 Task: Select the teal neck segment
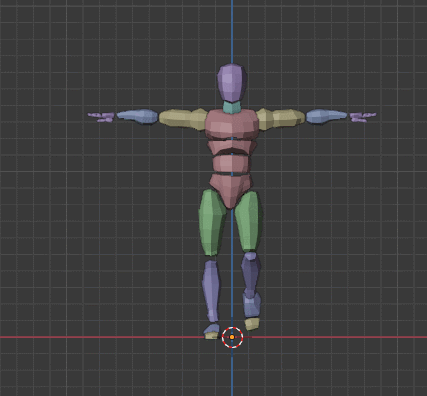232,107
